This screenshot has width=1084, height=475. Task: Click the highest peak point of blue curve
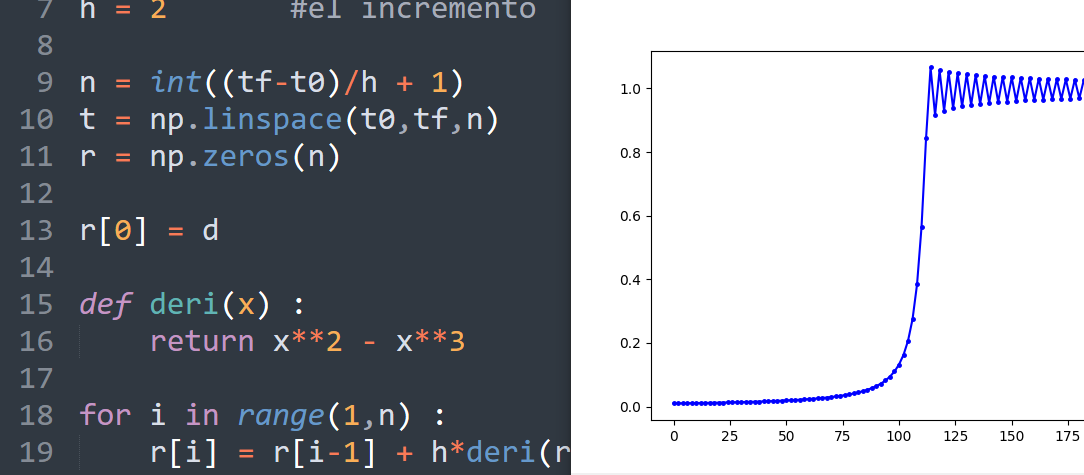point(931,67)
